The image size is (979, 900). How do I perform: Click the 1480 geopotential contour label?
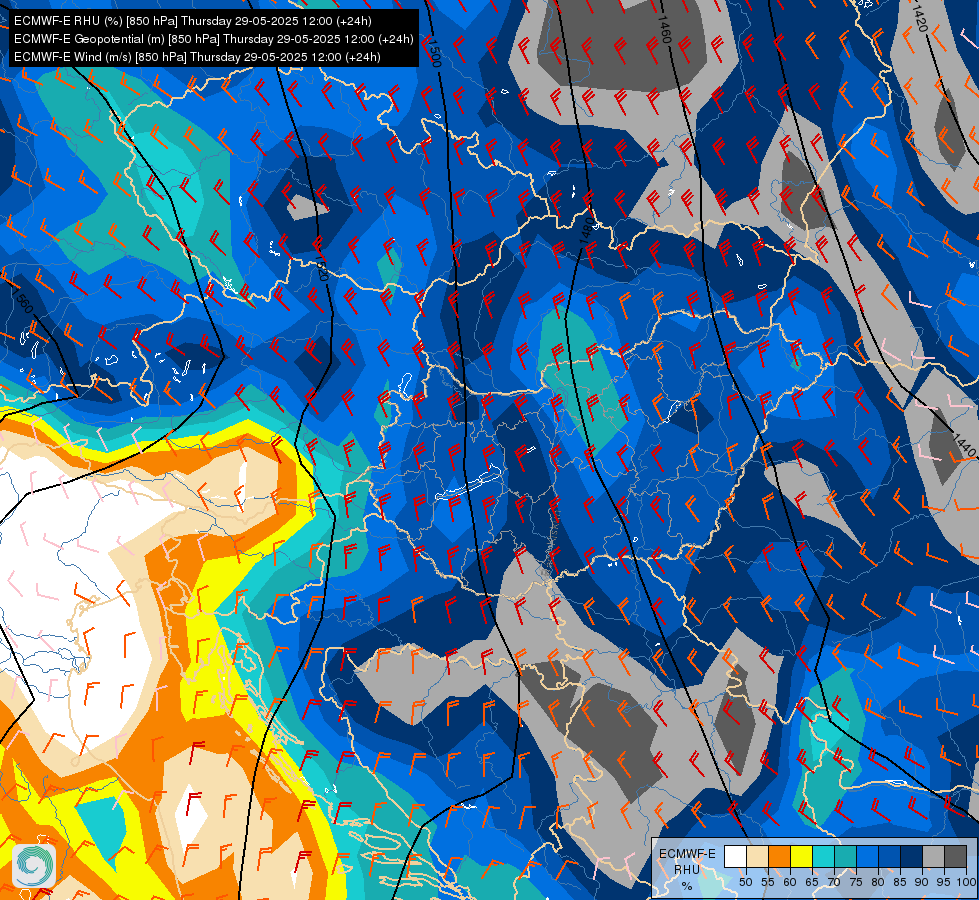pyautogui.click(x=587, y=230)
